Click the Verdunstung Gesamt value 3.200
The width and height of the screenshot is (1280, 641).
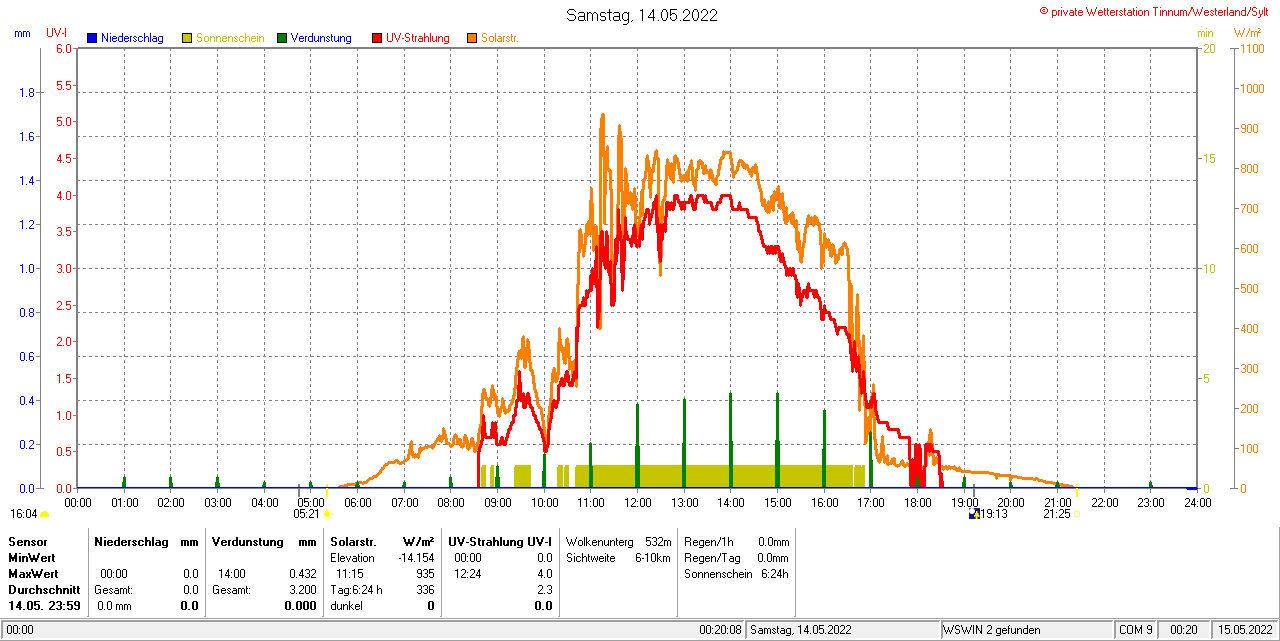click(301, 589)
